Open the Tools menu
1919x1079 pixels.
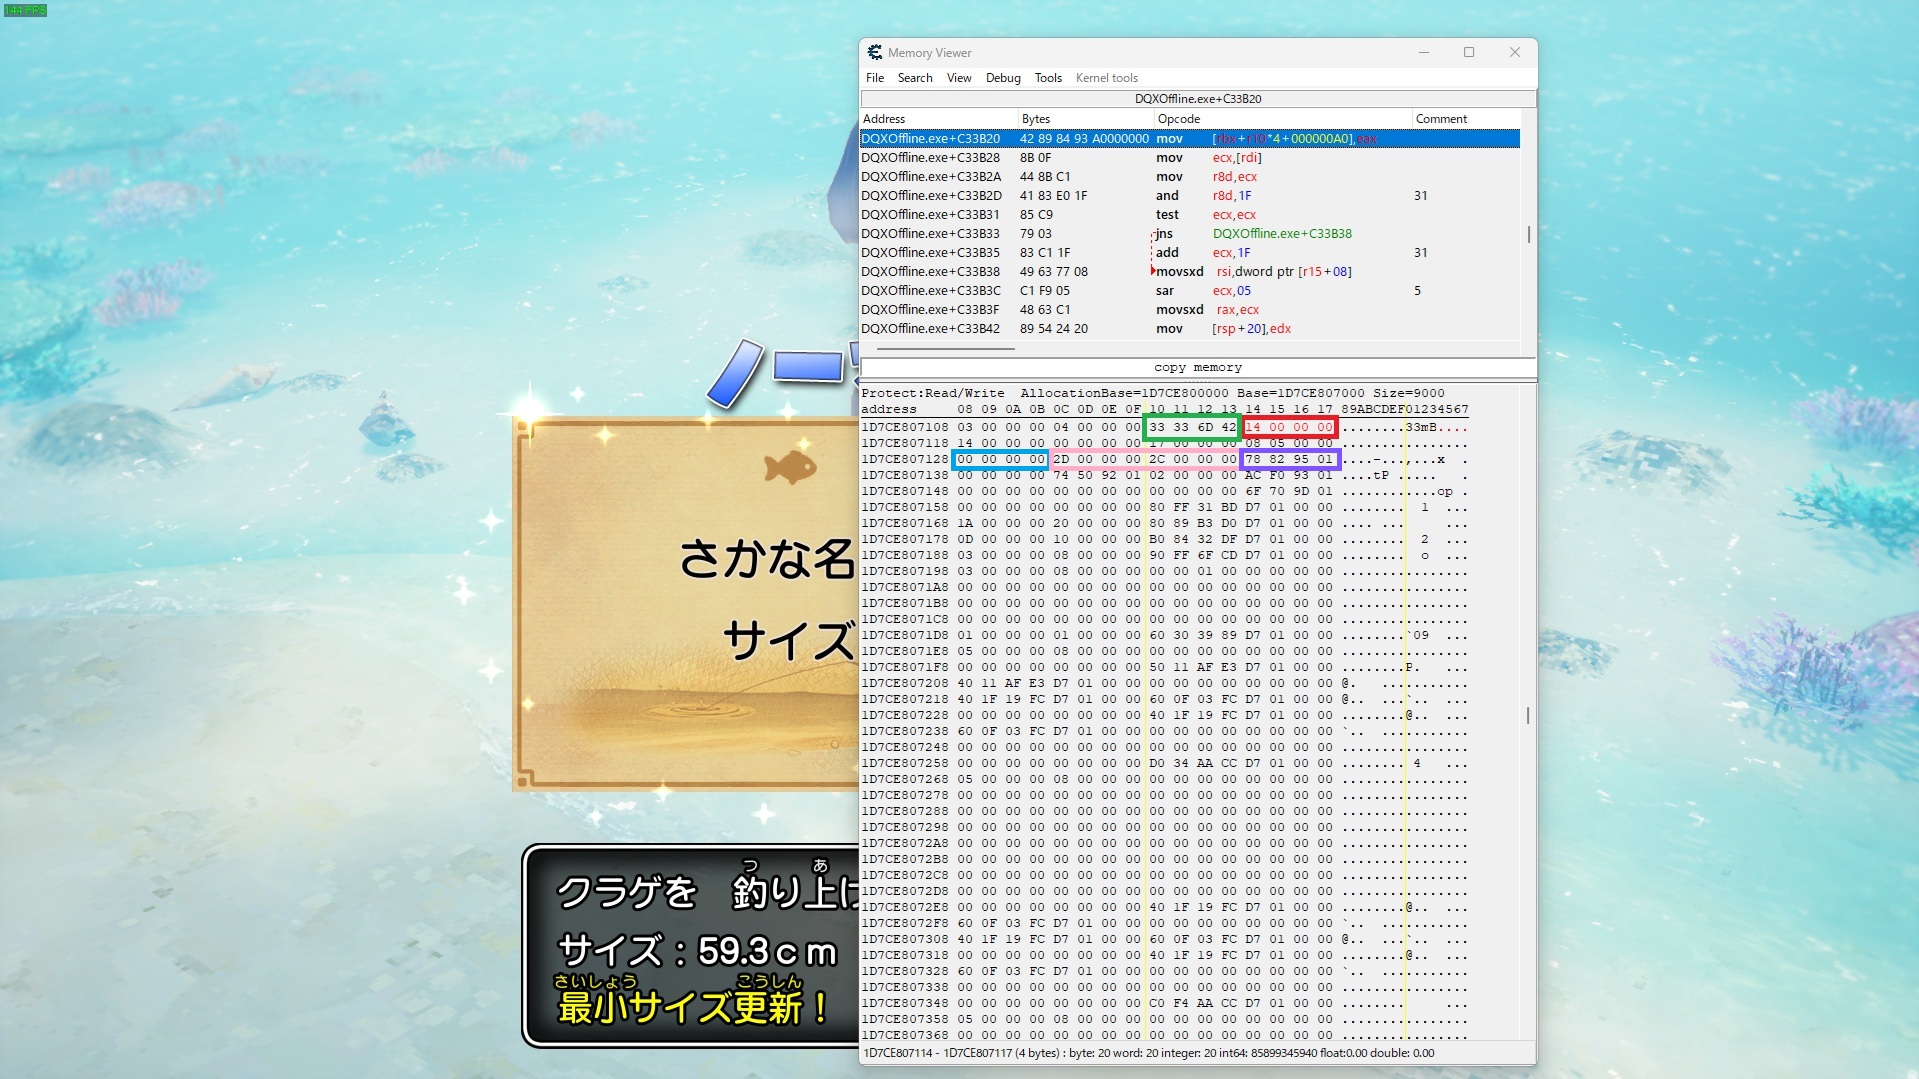click(1048, 78)
